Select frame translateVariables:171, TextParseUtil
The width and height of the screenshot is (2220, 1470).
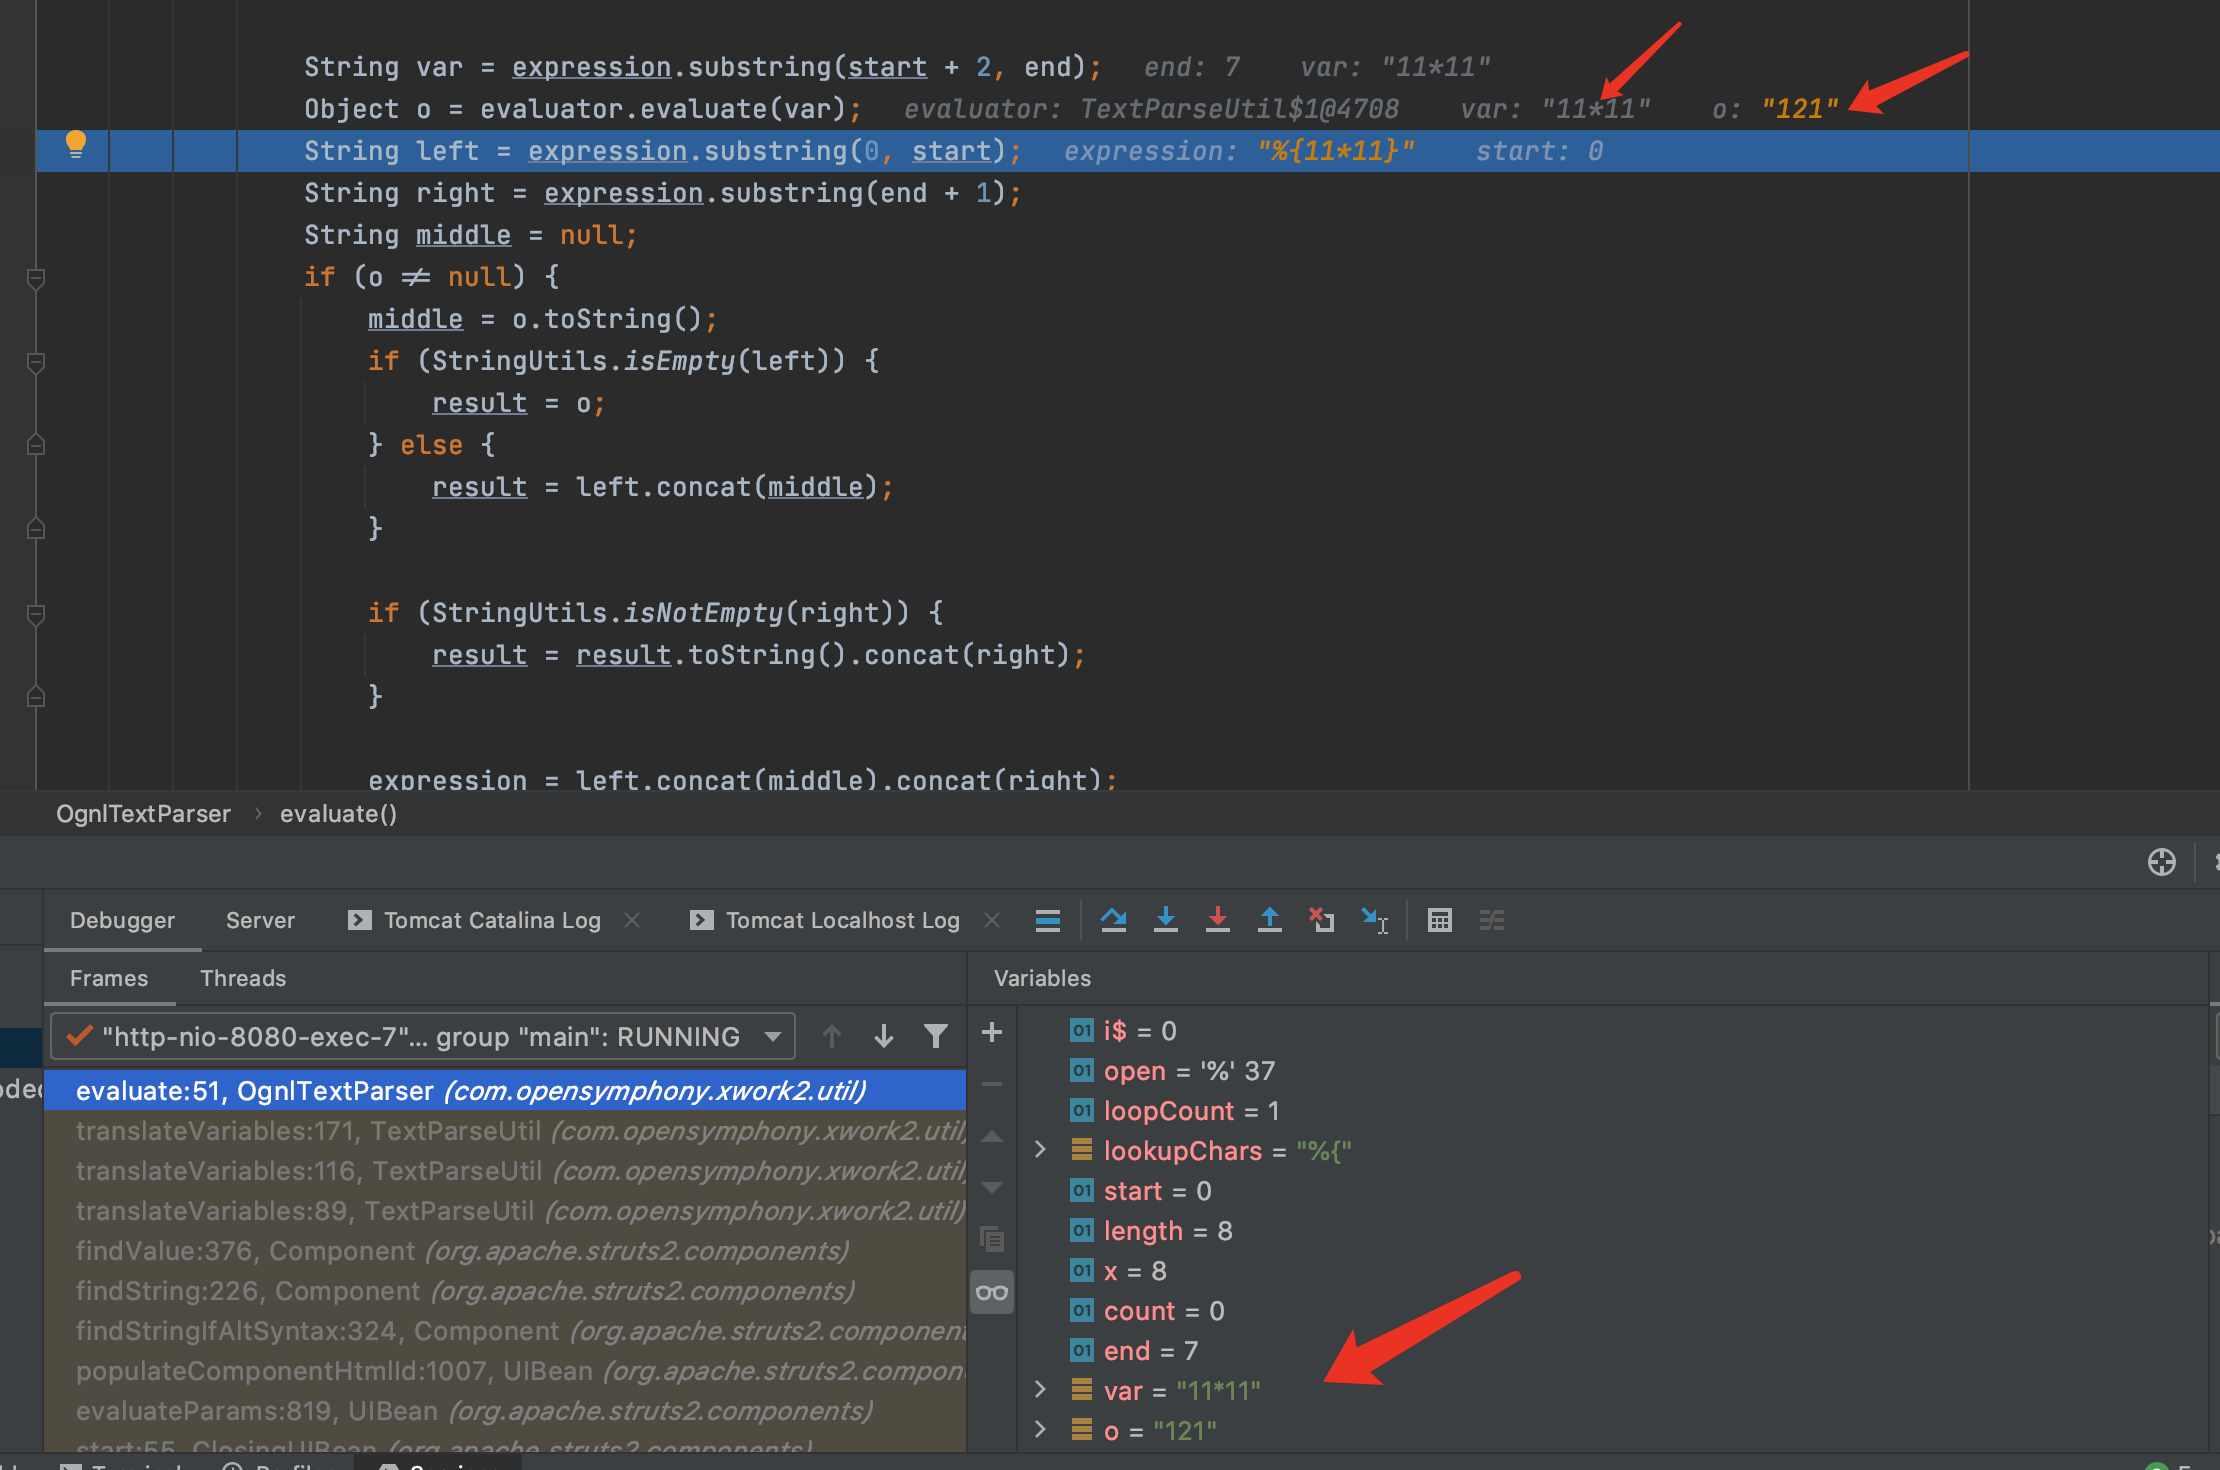point(505,1130)
